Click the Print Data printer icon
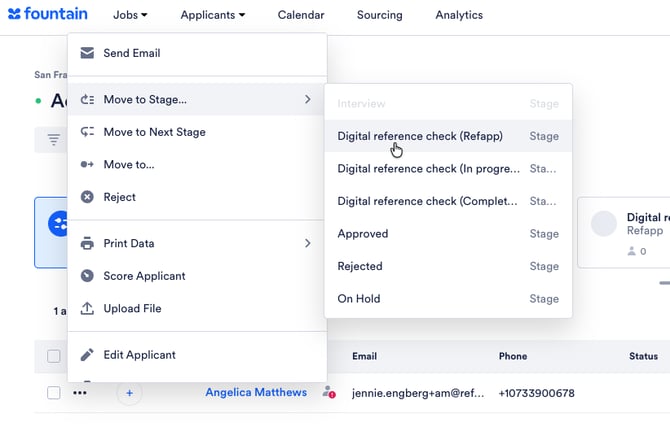The width and height of the screenshot is (670, 431). point(87,243)
